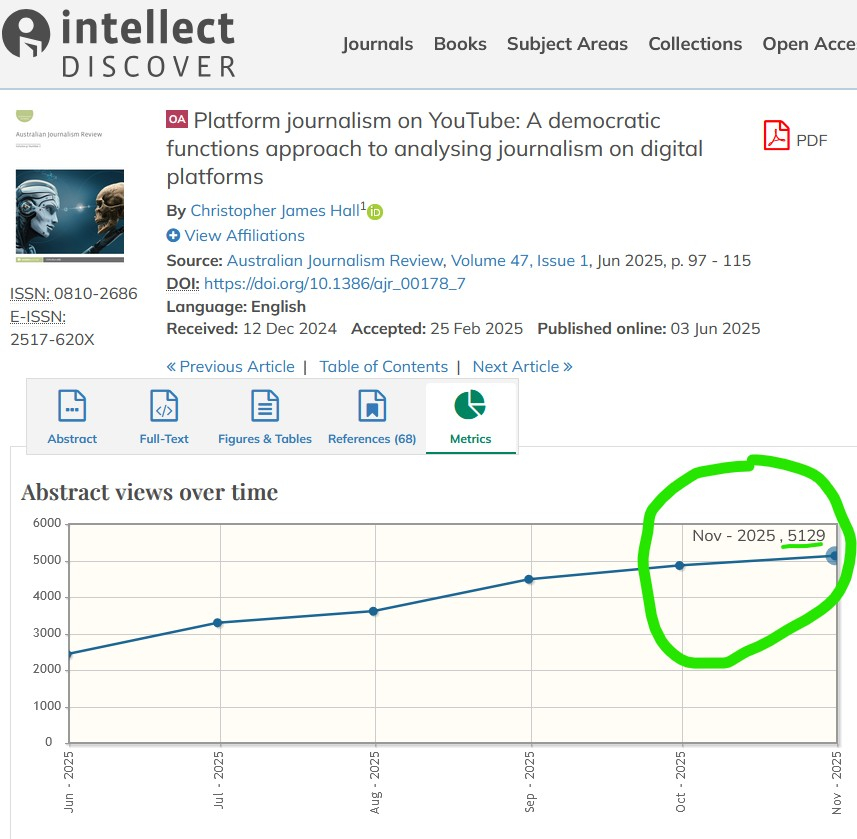The height and width of the screenshot is (839, 857).
Task: Open the References bookmark icon tab
Action: [x=372, y=406]
